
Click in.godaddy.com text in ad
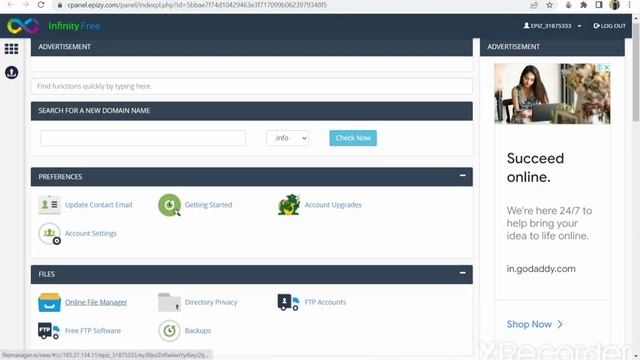[x=541, y=269]
